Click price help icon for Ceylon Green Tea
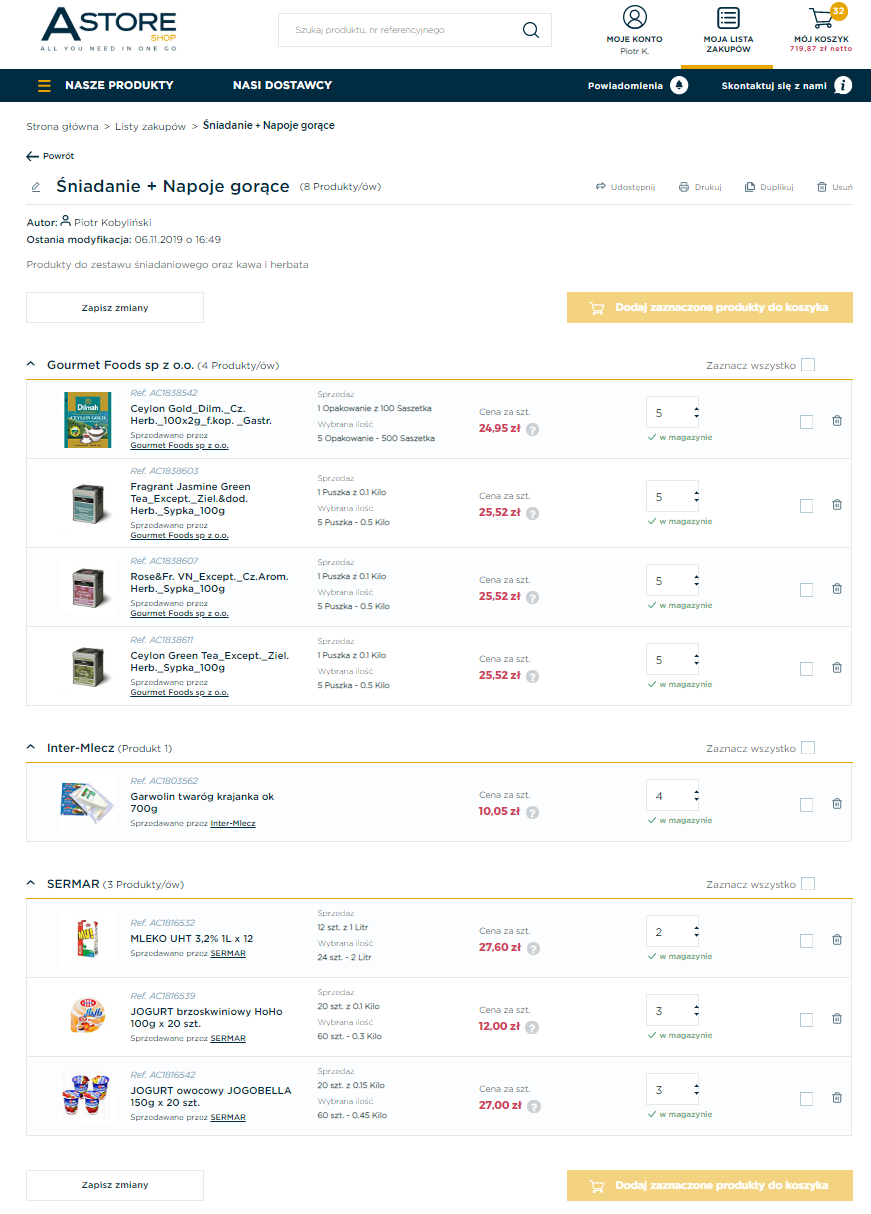The width and height of the screenshot is (871, 1214). [x=533, y=676]
